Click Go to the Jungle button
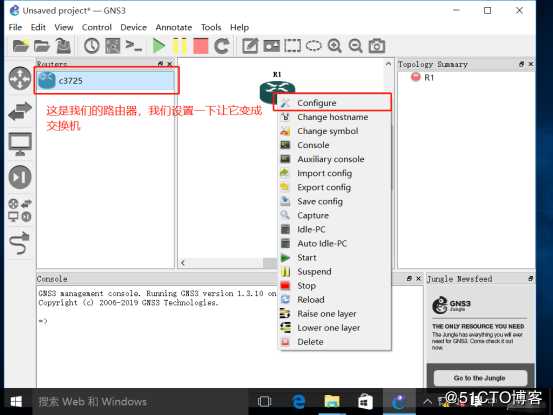The height and width of the screenshot is (415, 553). [x=480, y=378]
